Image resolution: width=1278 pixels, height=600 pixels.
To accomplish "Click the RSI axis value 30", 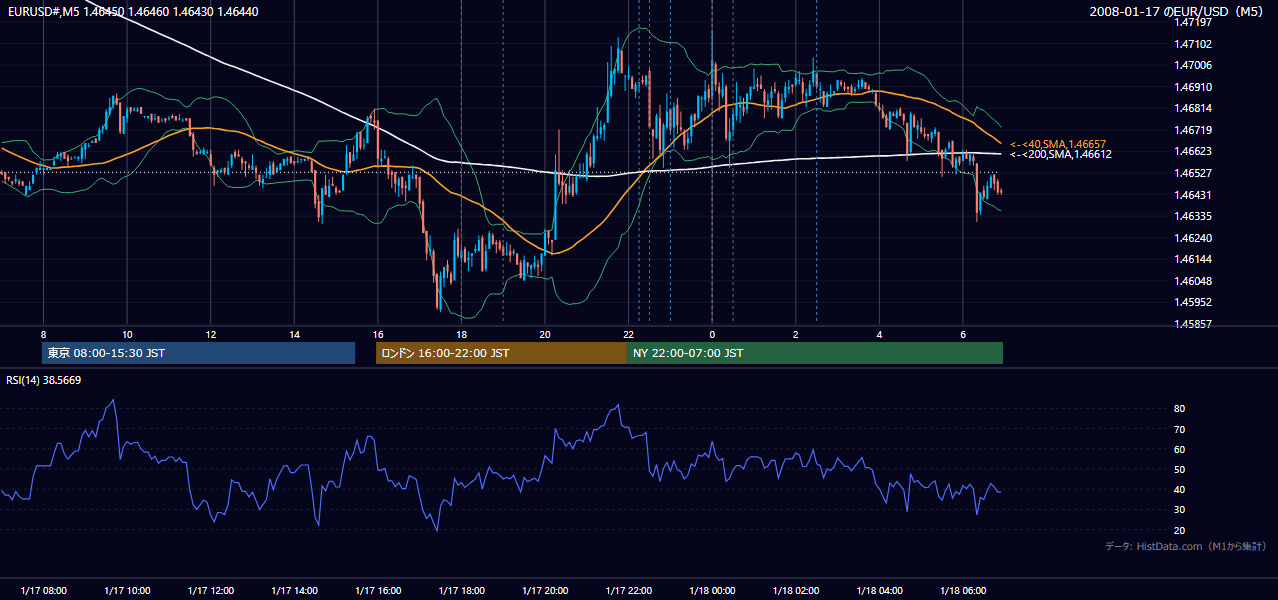I will coord(1180,510).
